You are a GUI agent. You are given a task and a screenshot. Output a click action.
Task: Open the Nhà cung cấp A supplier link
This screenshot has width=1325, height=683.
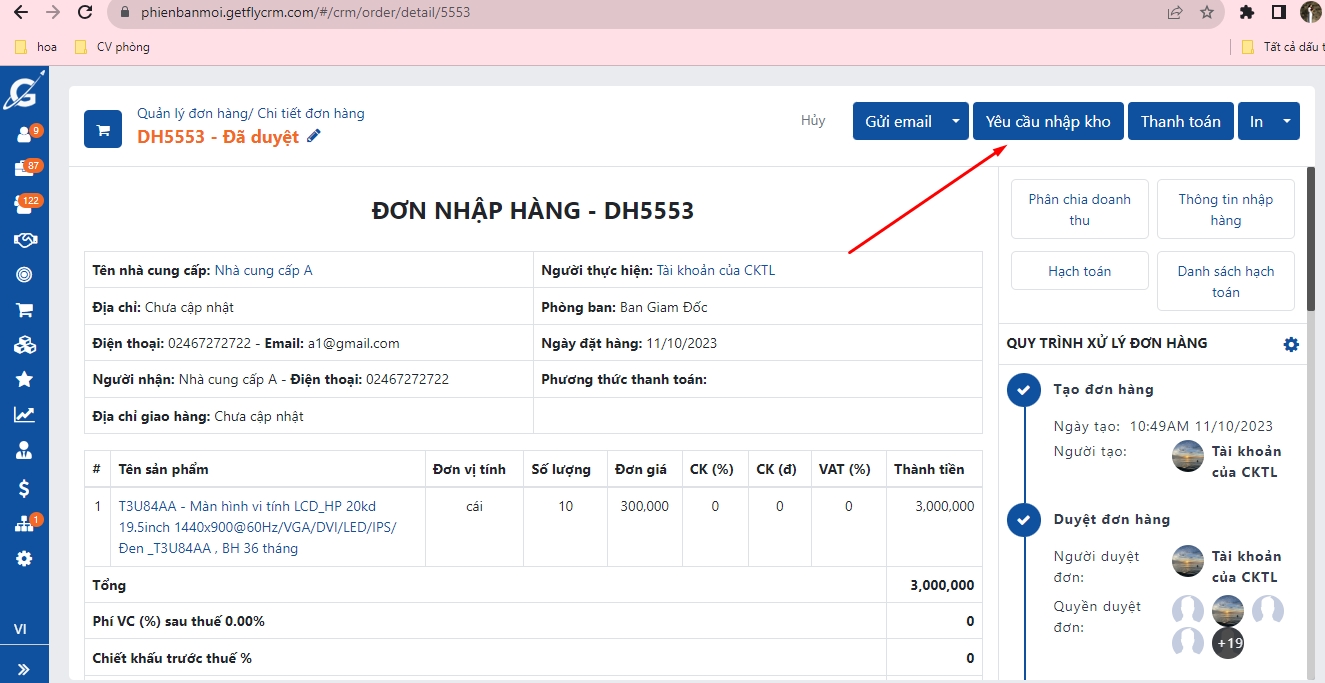263,270
